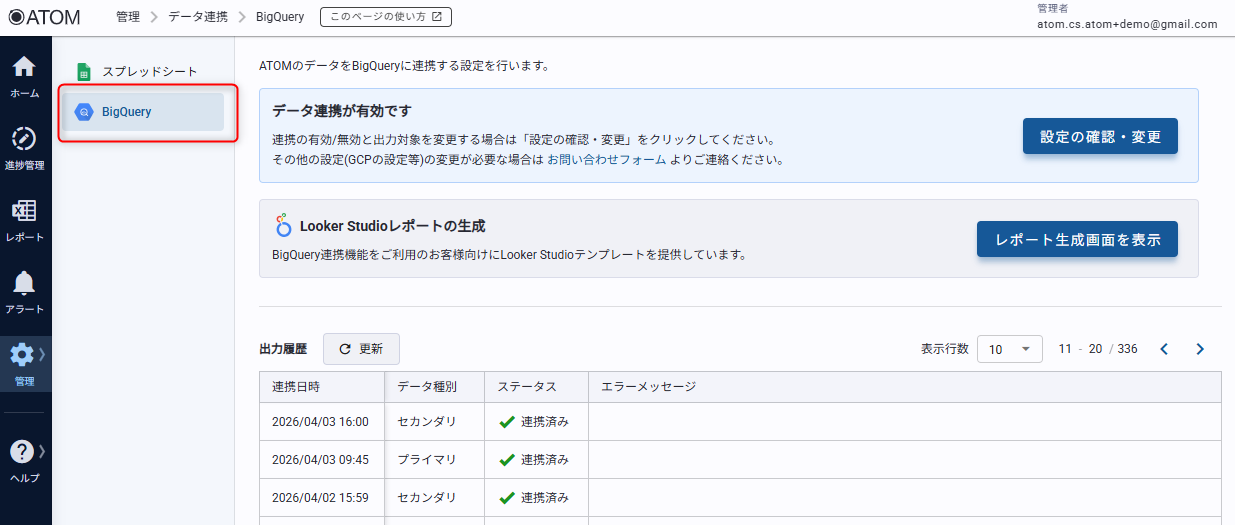Open the Report (レポート) sidebar icon
The height and width of the screenshot is (525, 1235).
click(25, 220)
